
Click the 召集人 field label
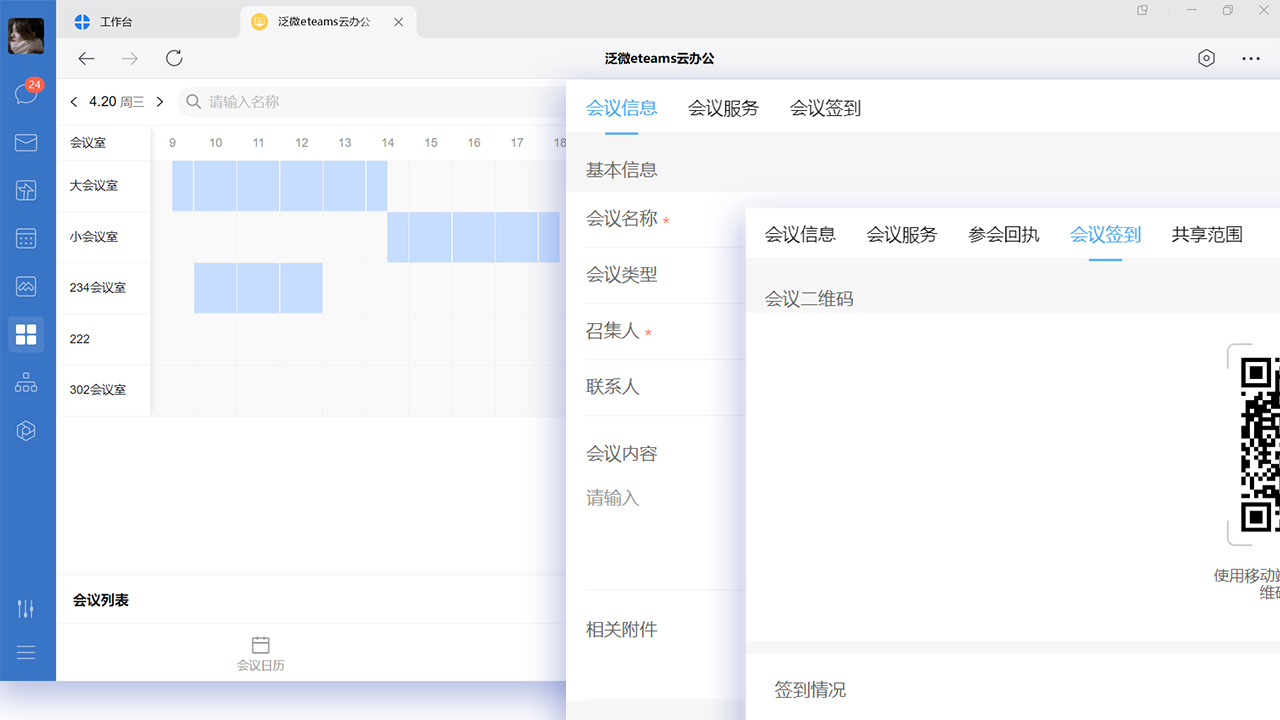[x=613, y=330]
